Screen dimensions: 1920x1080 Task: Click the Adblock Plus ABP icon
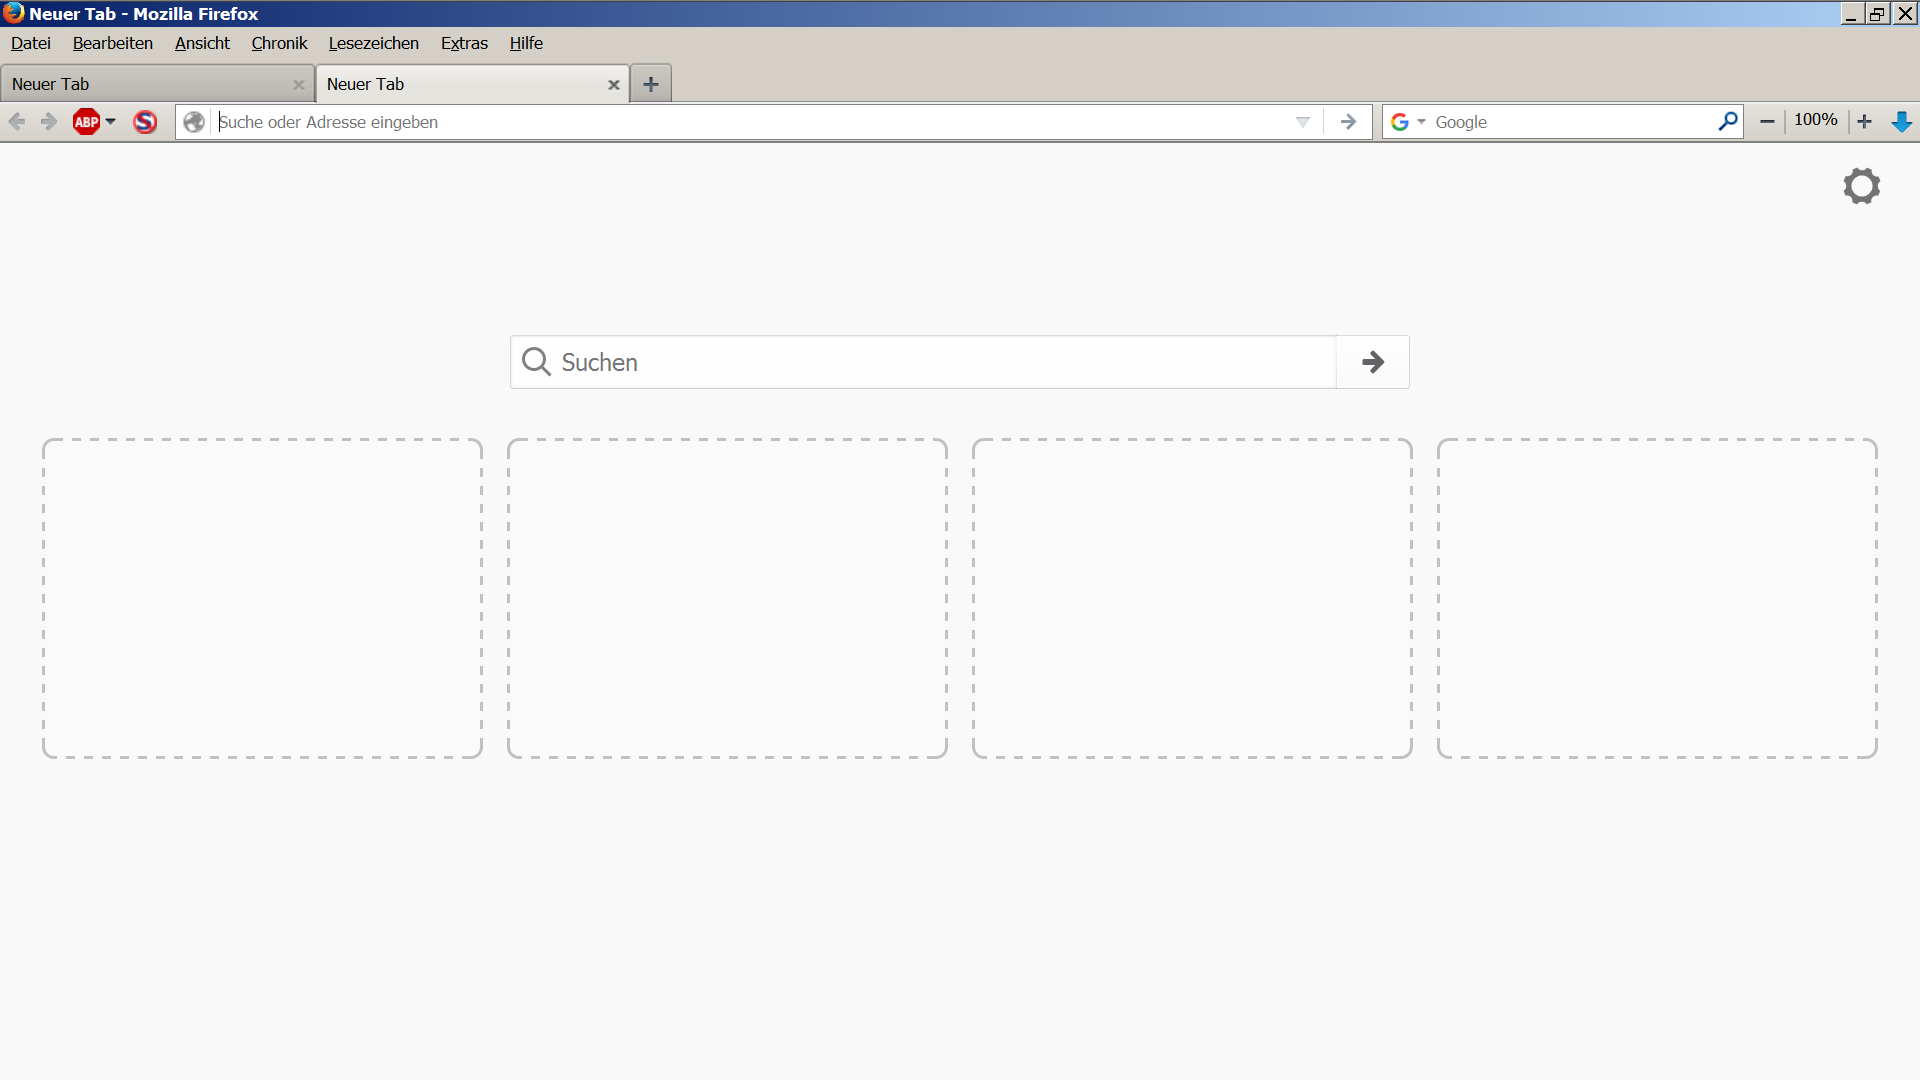(x=86, y=122)
